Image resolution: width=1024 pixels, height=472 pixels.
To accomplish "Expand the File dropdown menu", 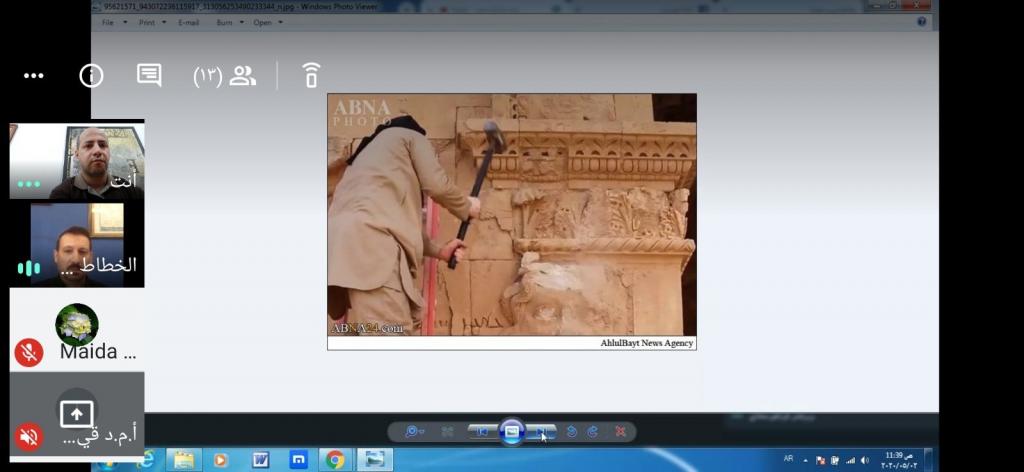I will (112, 22).
